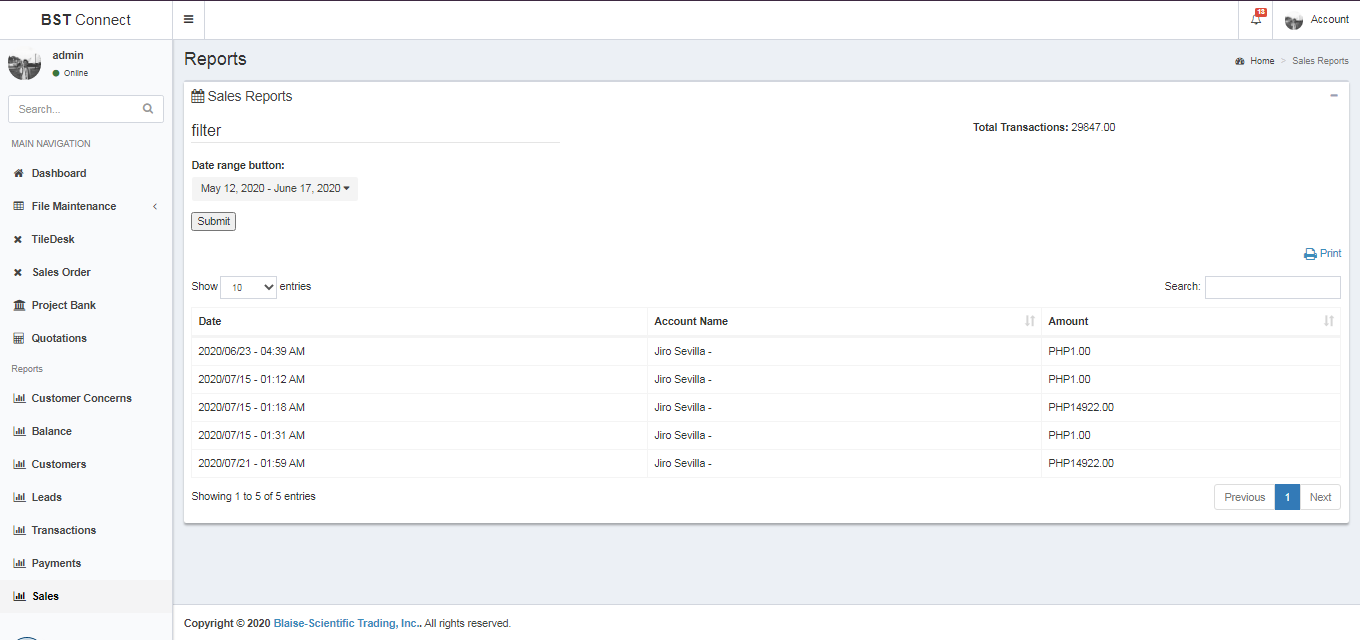
Task: Open Blaise-Scientific Trading, Inc. footer link
Action: pyautogui.click(x=345, y=623)
